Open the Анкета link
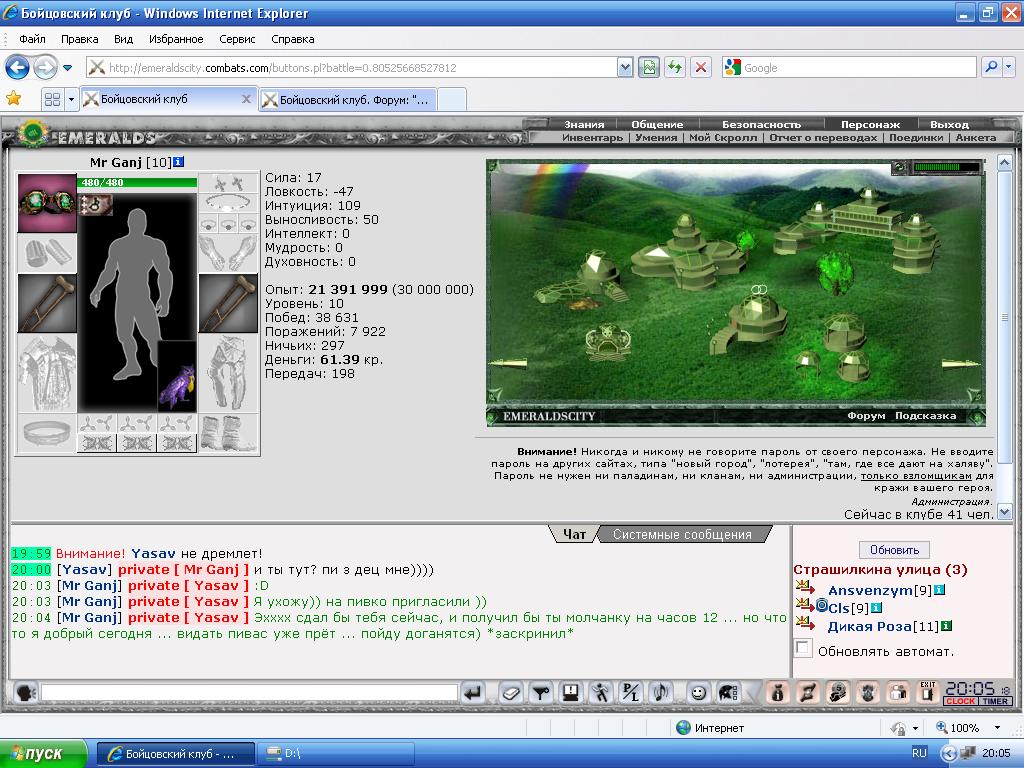Screen dimensions: 1024x768 coord(976,138)
